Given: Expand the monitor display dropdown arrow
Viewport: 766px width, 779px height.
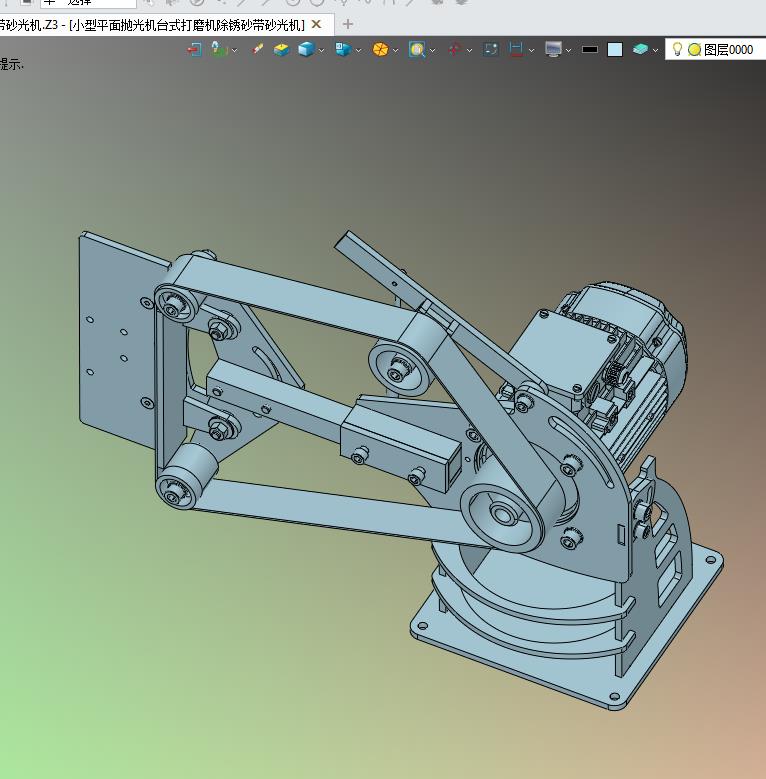Looking at the screenshot, I should tap(568, 50).
